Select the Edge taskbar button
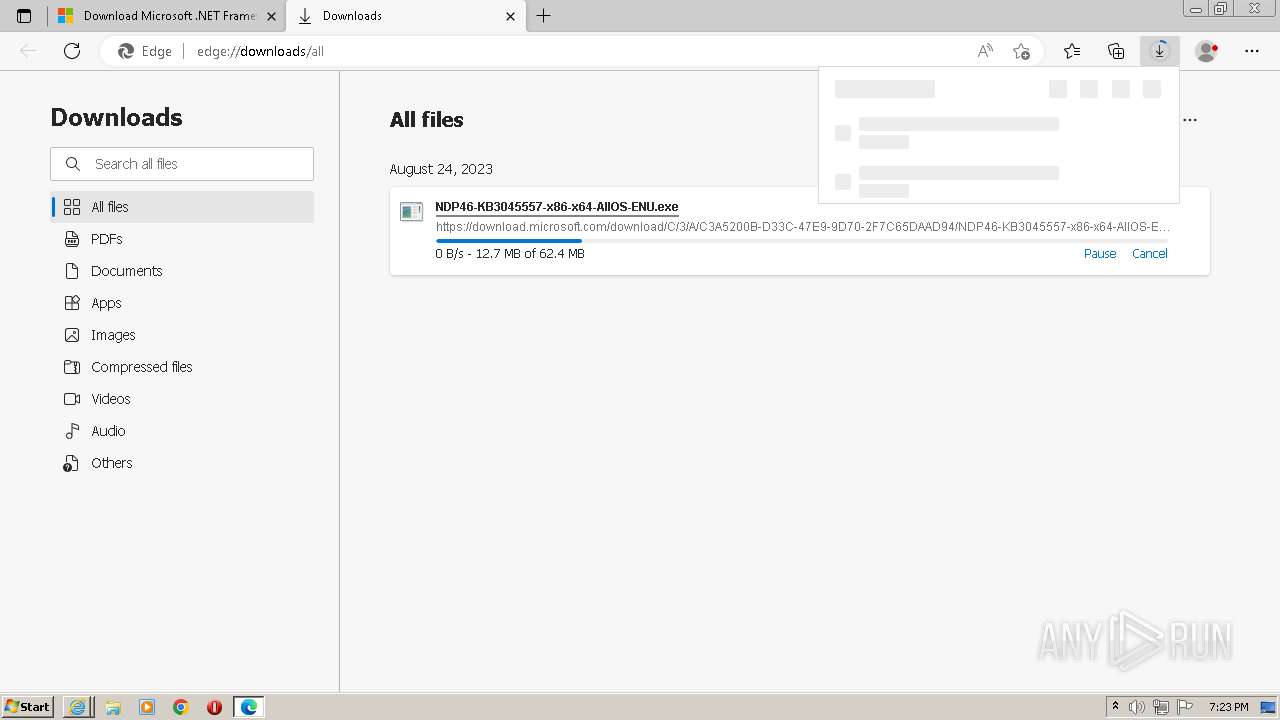This screenshot has height=720, width=1280. 248,707
